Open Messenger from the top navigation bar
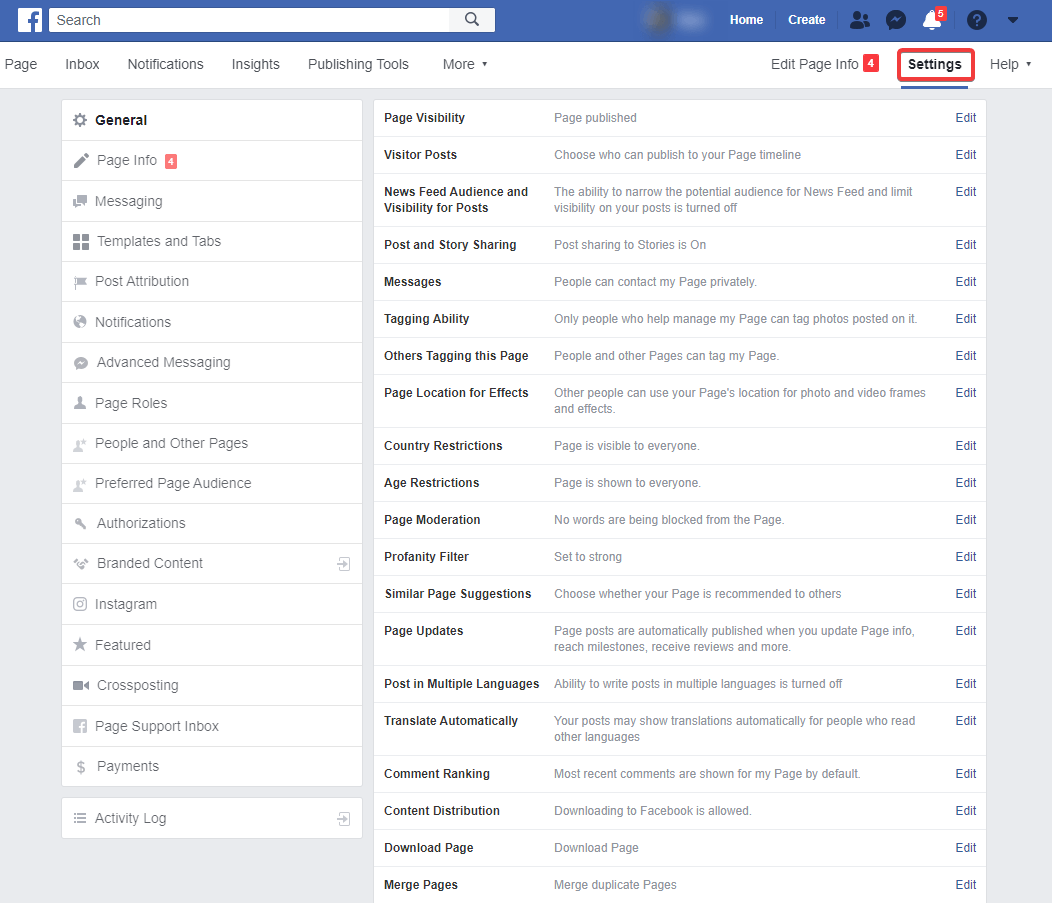 click(x=895, y=19)
